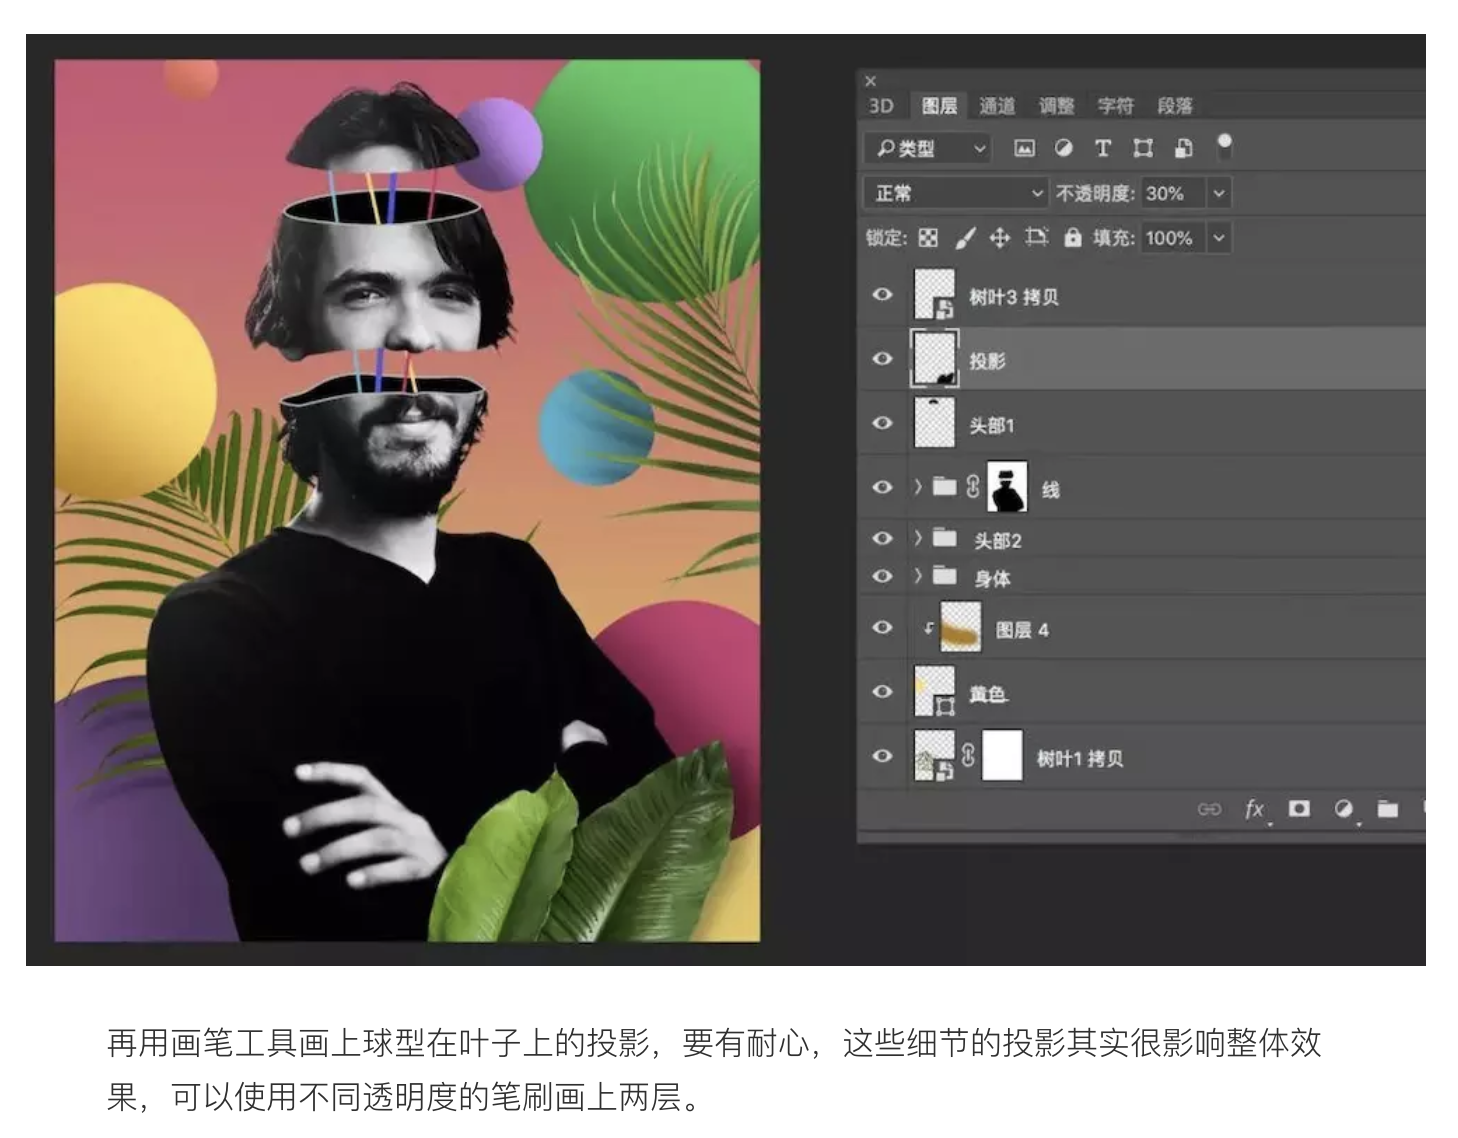Open the 不透明度 slider dropdown arrow
This screenshot has width=1458, height=1138.
1219,193
